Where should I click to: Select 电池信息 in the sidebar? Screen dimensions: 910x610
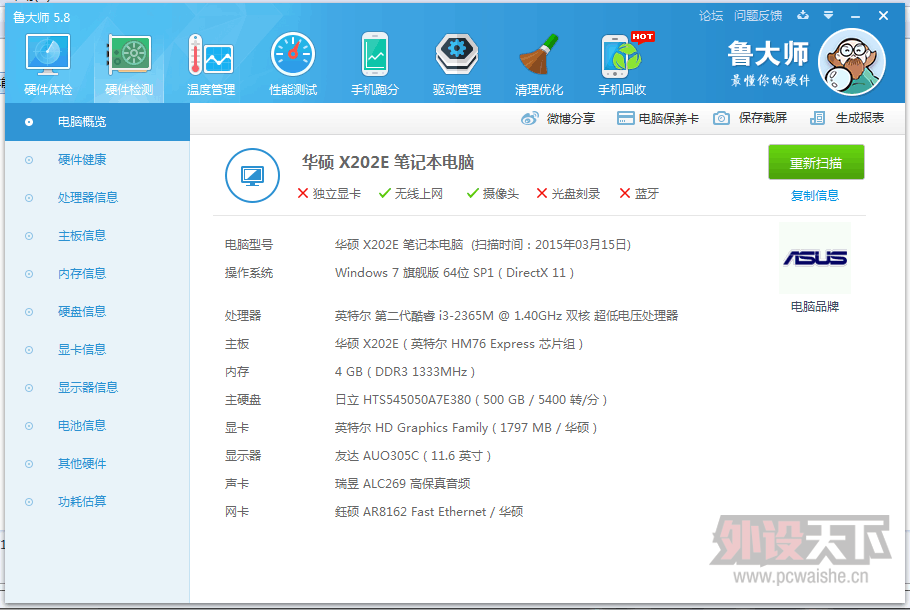pyautogui.click(x=98, y=426)
